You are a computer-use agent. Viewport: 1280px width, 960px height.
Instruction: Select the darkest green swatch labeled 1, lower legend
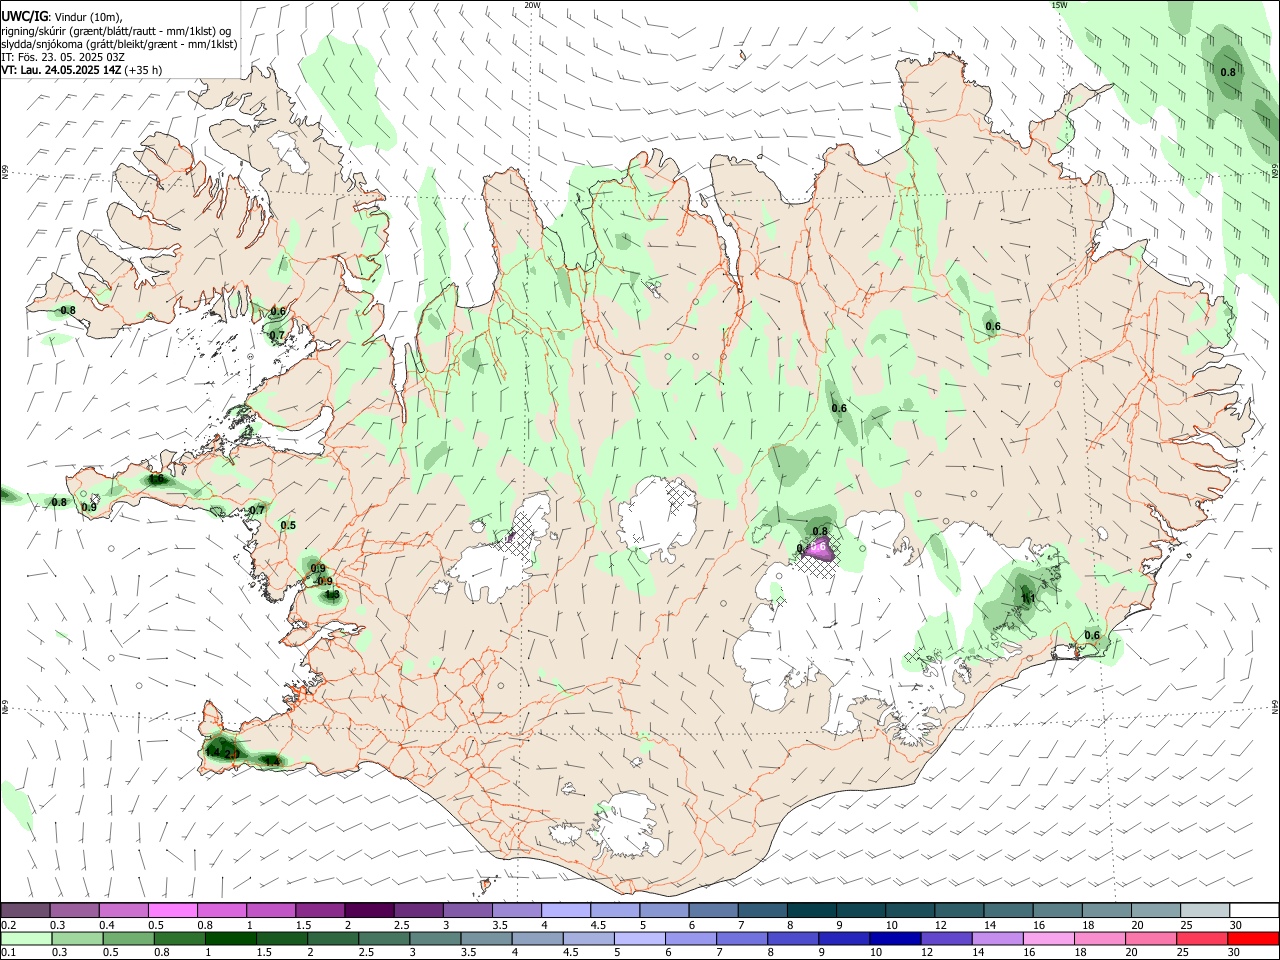(230, 938)
